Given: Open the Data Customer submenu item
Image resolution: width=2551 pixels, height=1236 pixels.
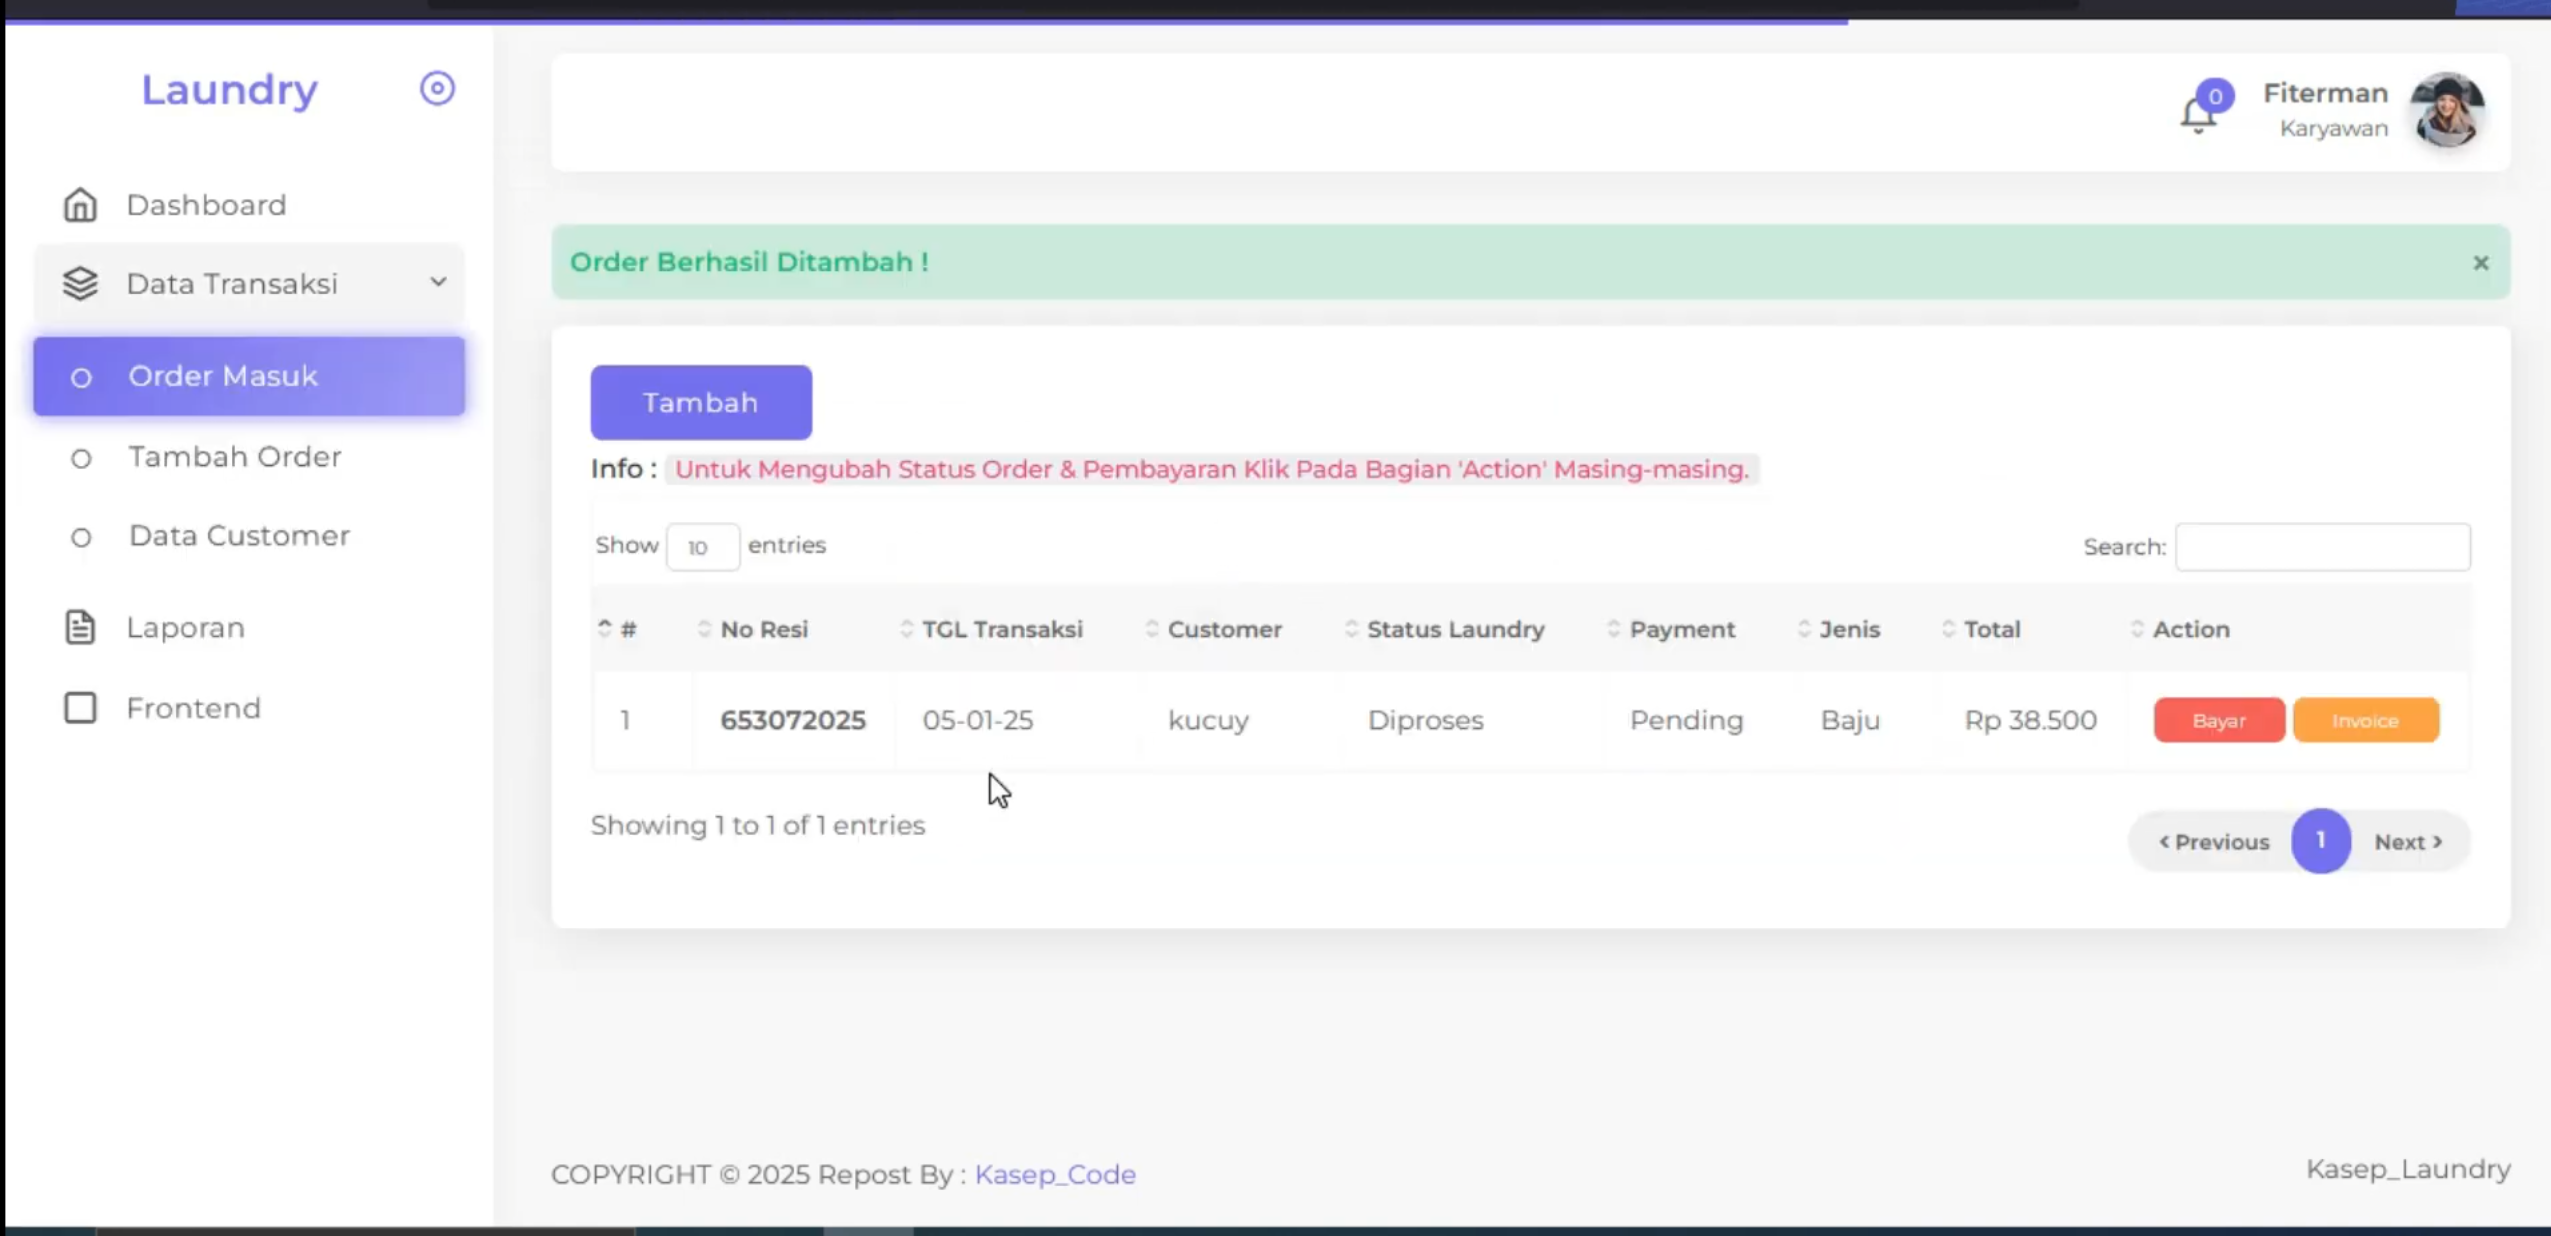Looking at the screenshot, I should 239,536.
